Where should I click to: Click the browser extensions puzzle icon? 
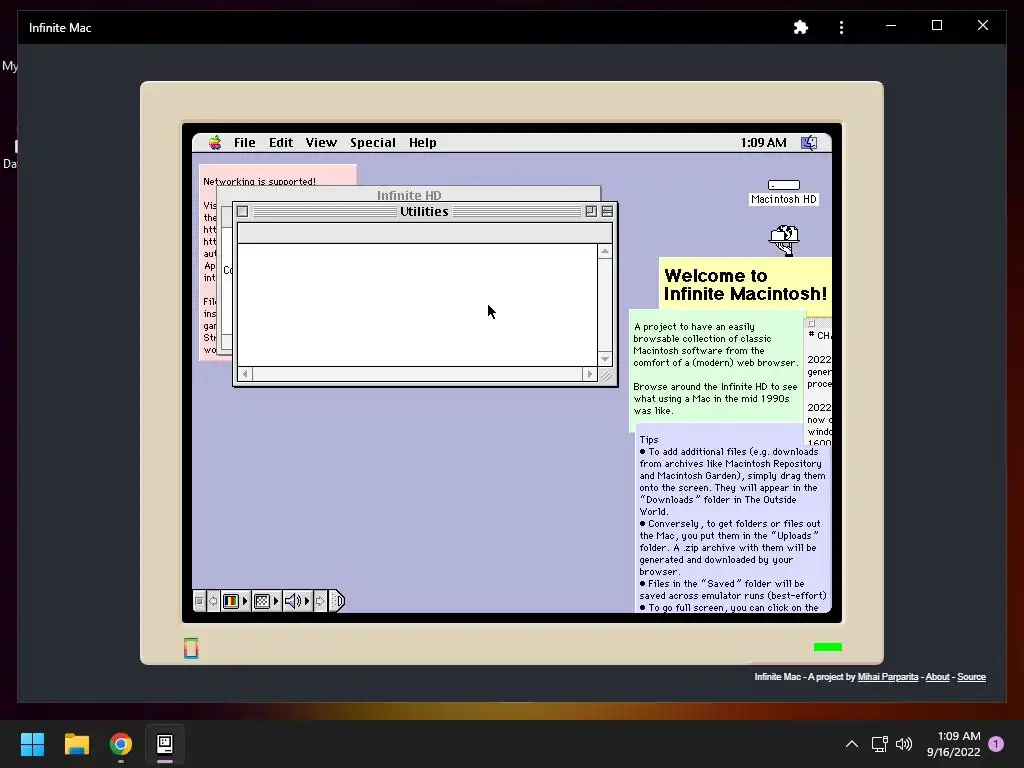[x=801, y=27]
